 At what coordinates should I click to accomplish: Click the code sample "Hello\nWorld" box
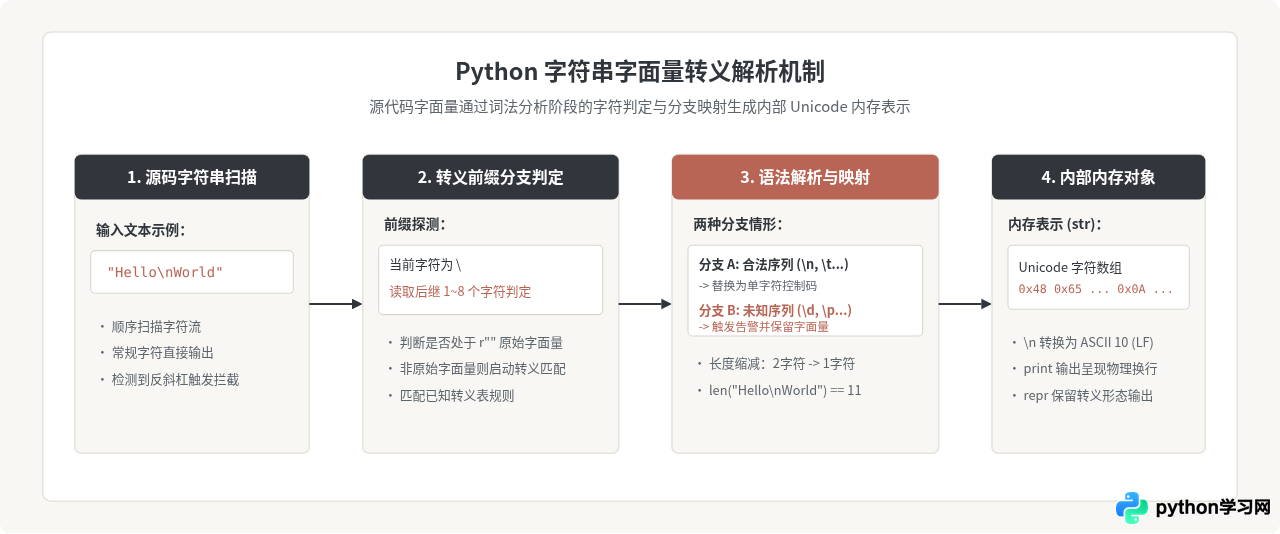pyautogui.click(x=192, y=272)
